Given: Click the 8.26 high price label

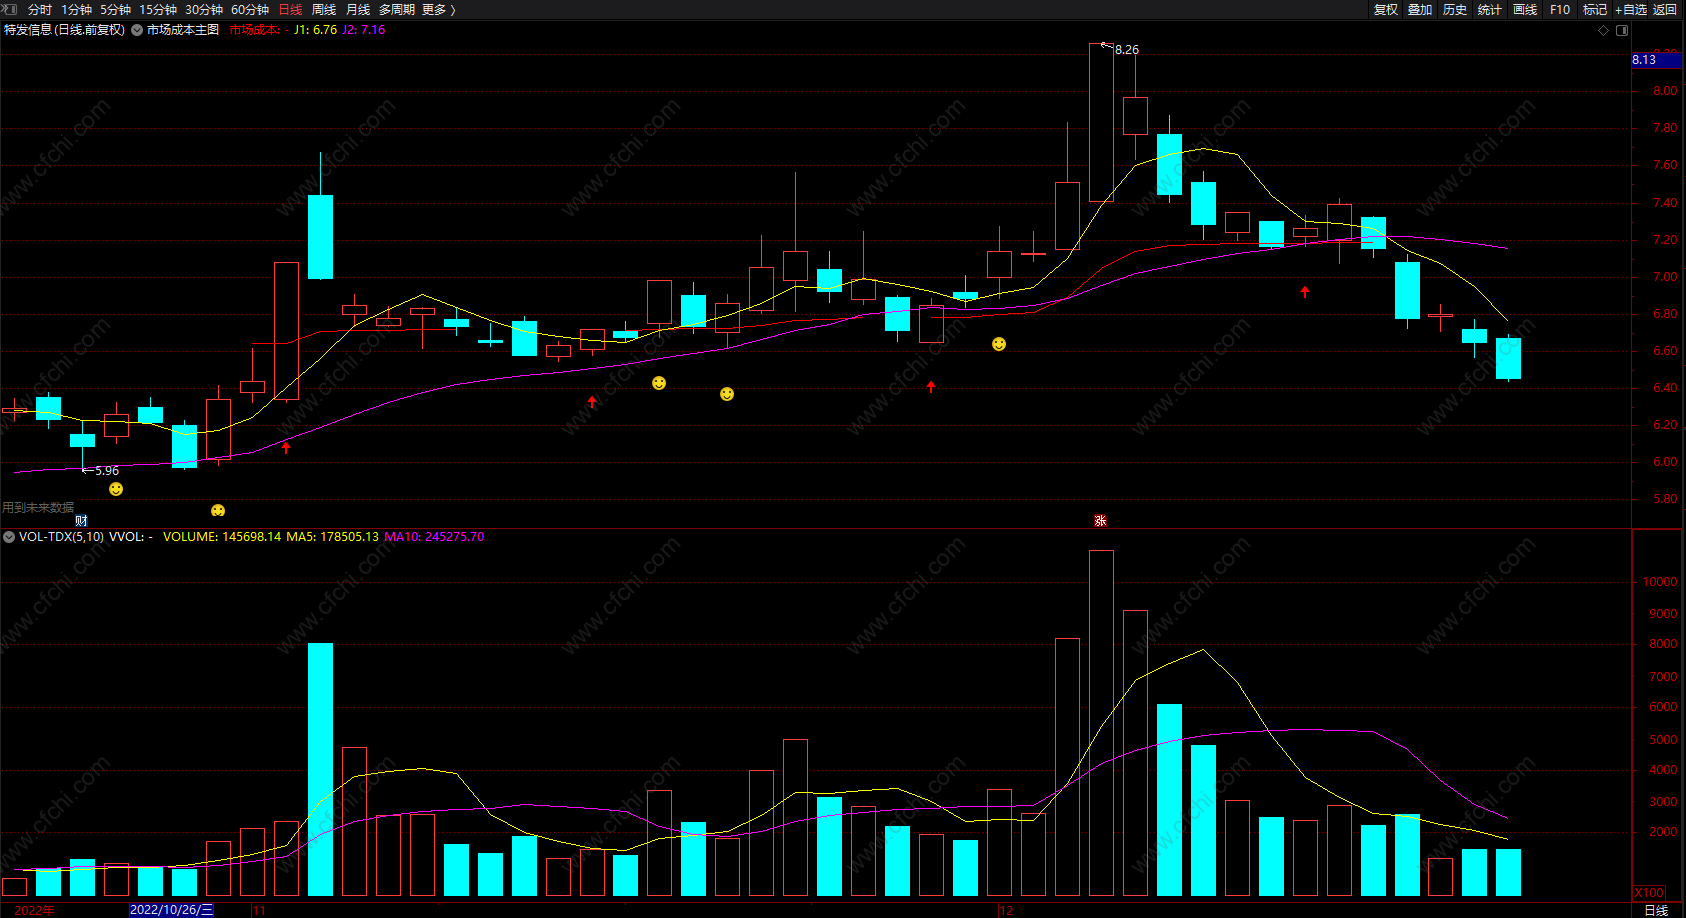Looking at the screenshot, I should coord(1127,50).
